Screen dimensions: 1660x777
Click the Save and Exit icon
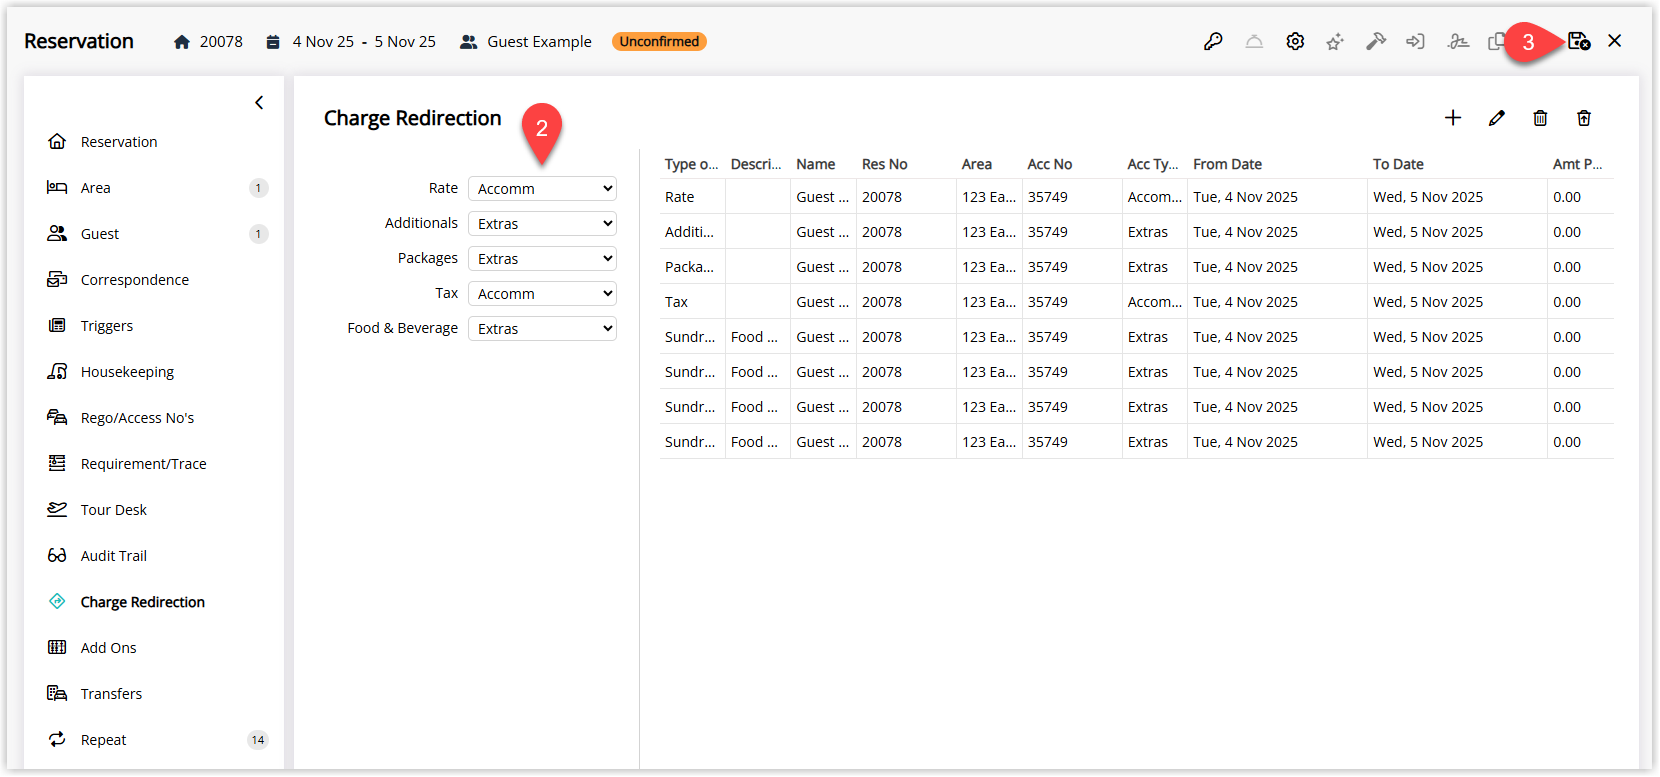(x=1579, y=41)
